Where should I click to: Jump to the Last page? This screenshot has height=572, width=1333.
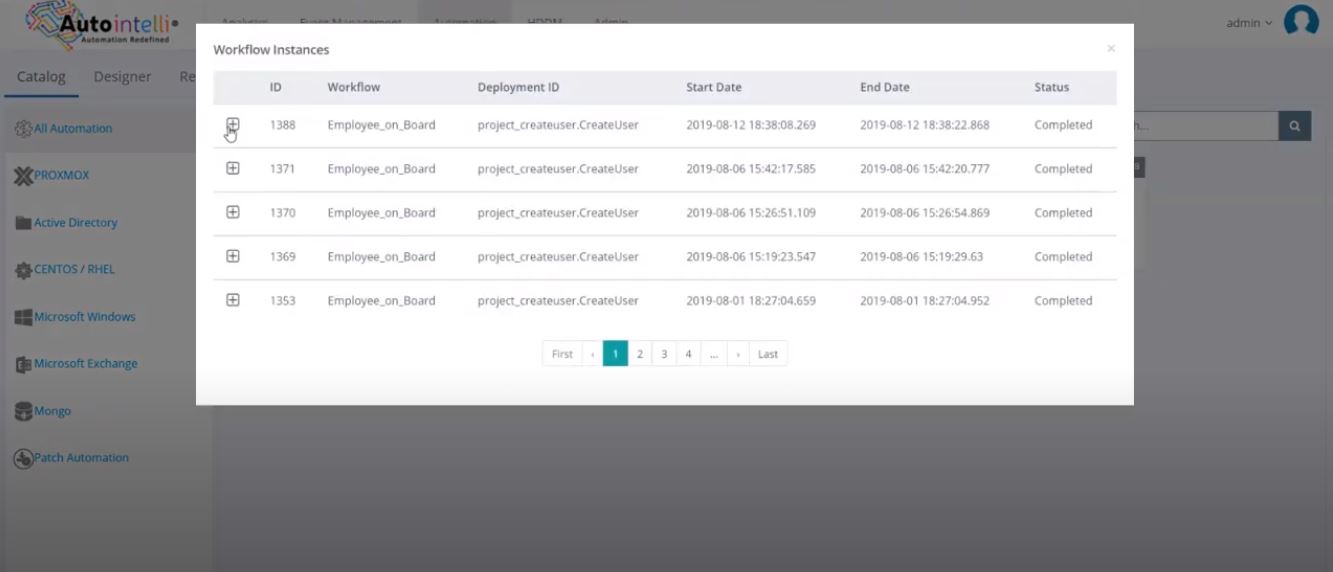coord(768,354)
